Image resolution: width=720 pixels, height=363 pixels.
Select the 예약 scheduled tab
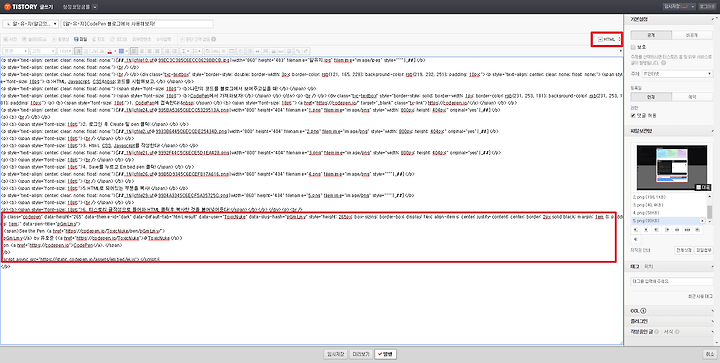click(x=692, y=97)
